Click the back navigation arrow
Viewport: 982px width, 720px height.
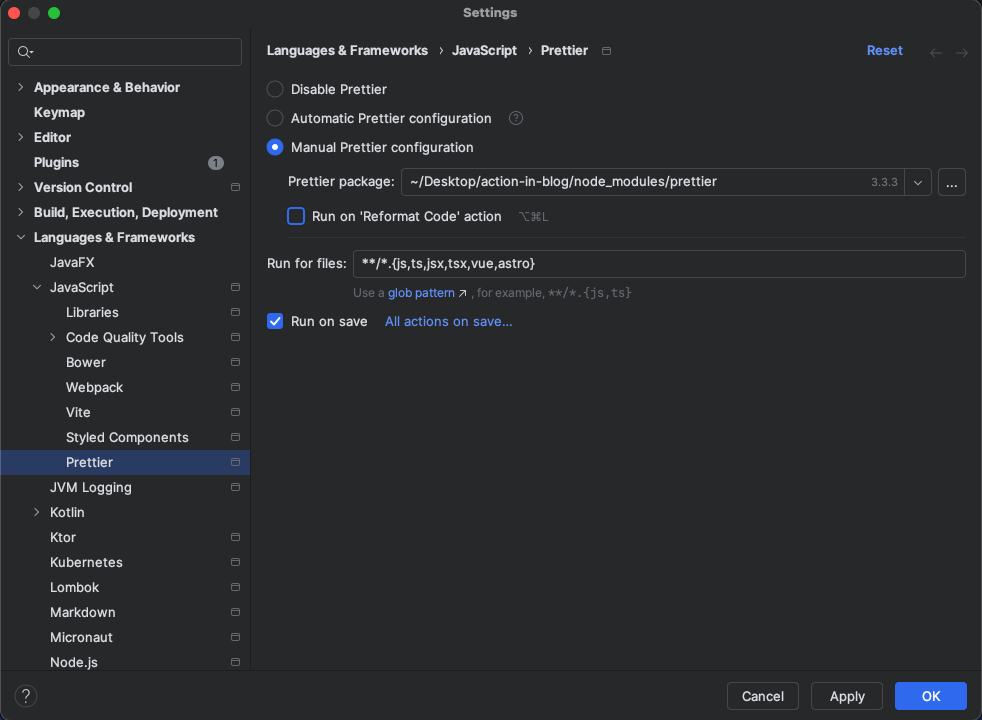pyautogui.click(x=936, y=52)
